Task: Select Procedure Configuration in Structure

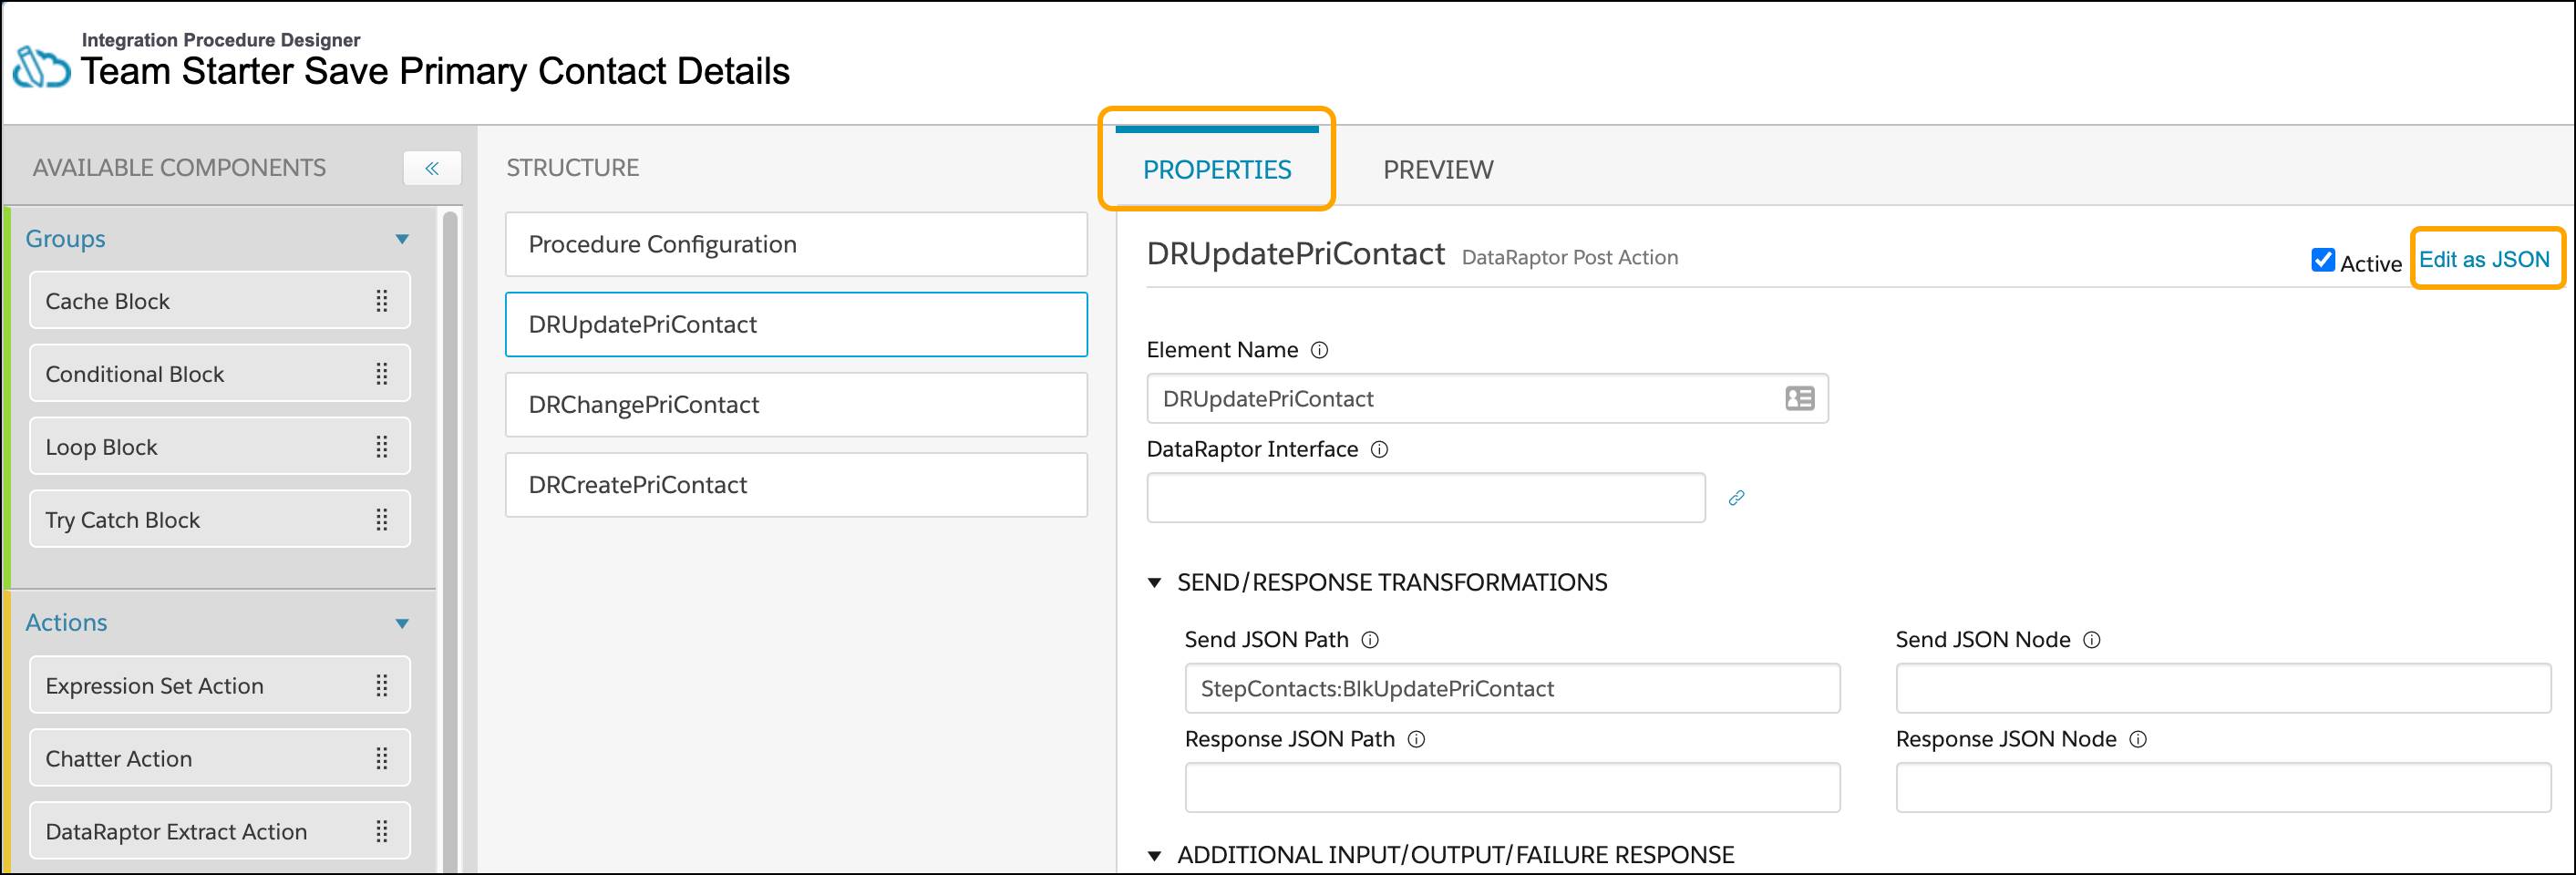Action: 796,244
